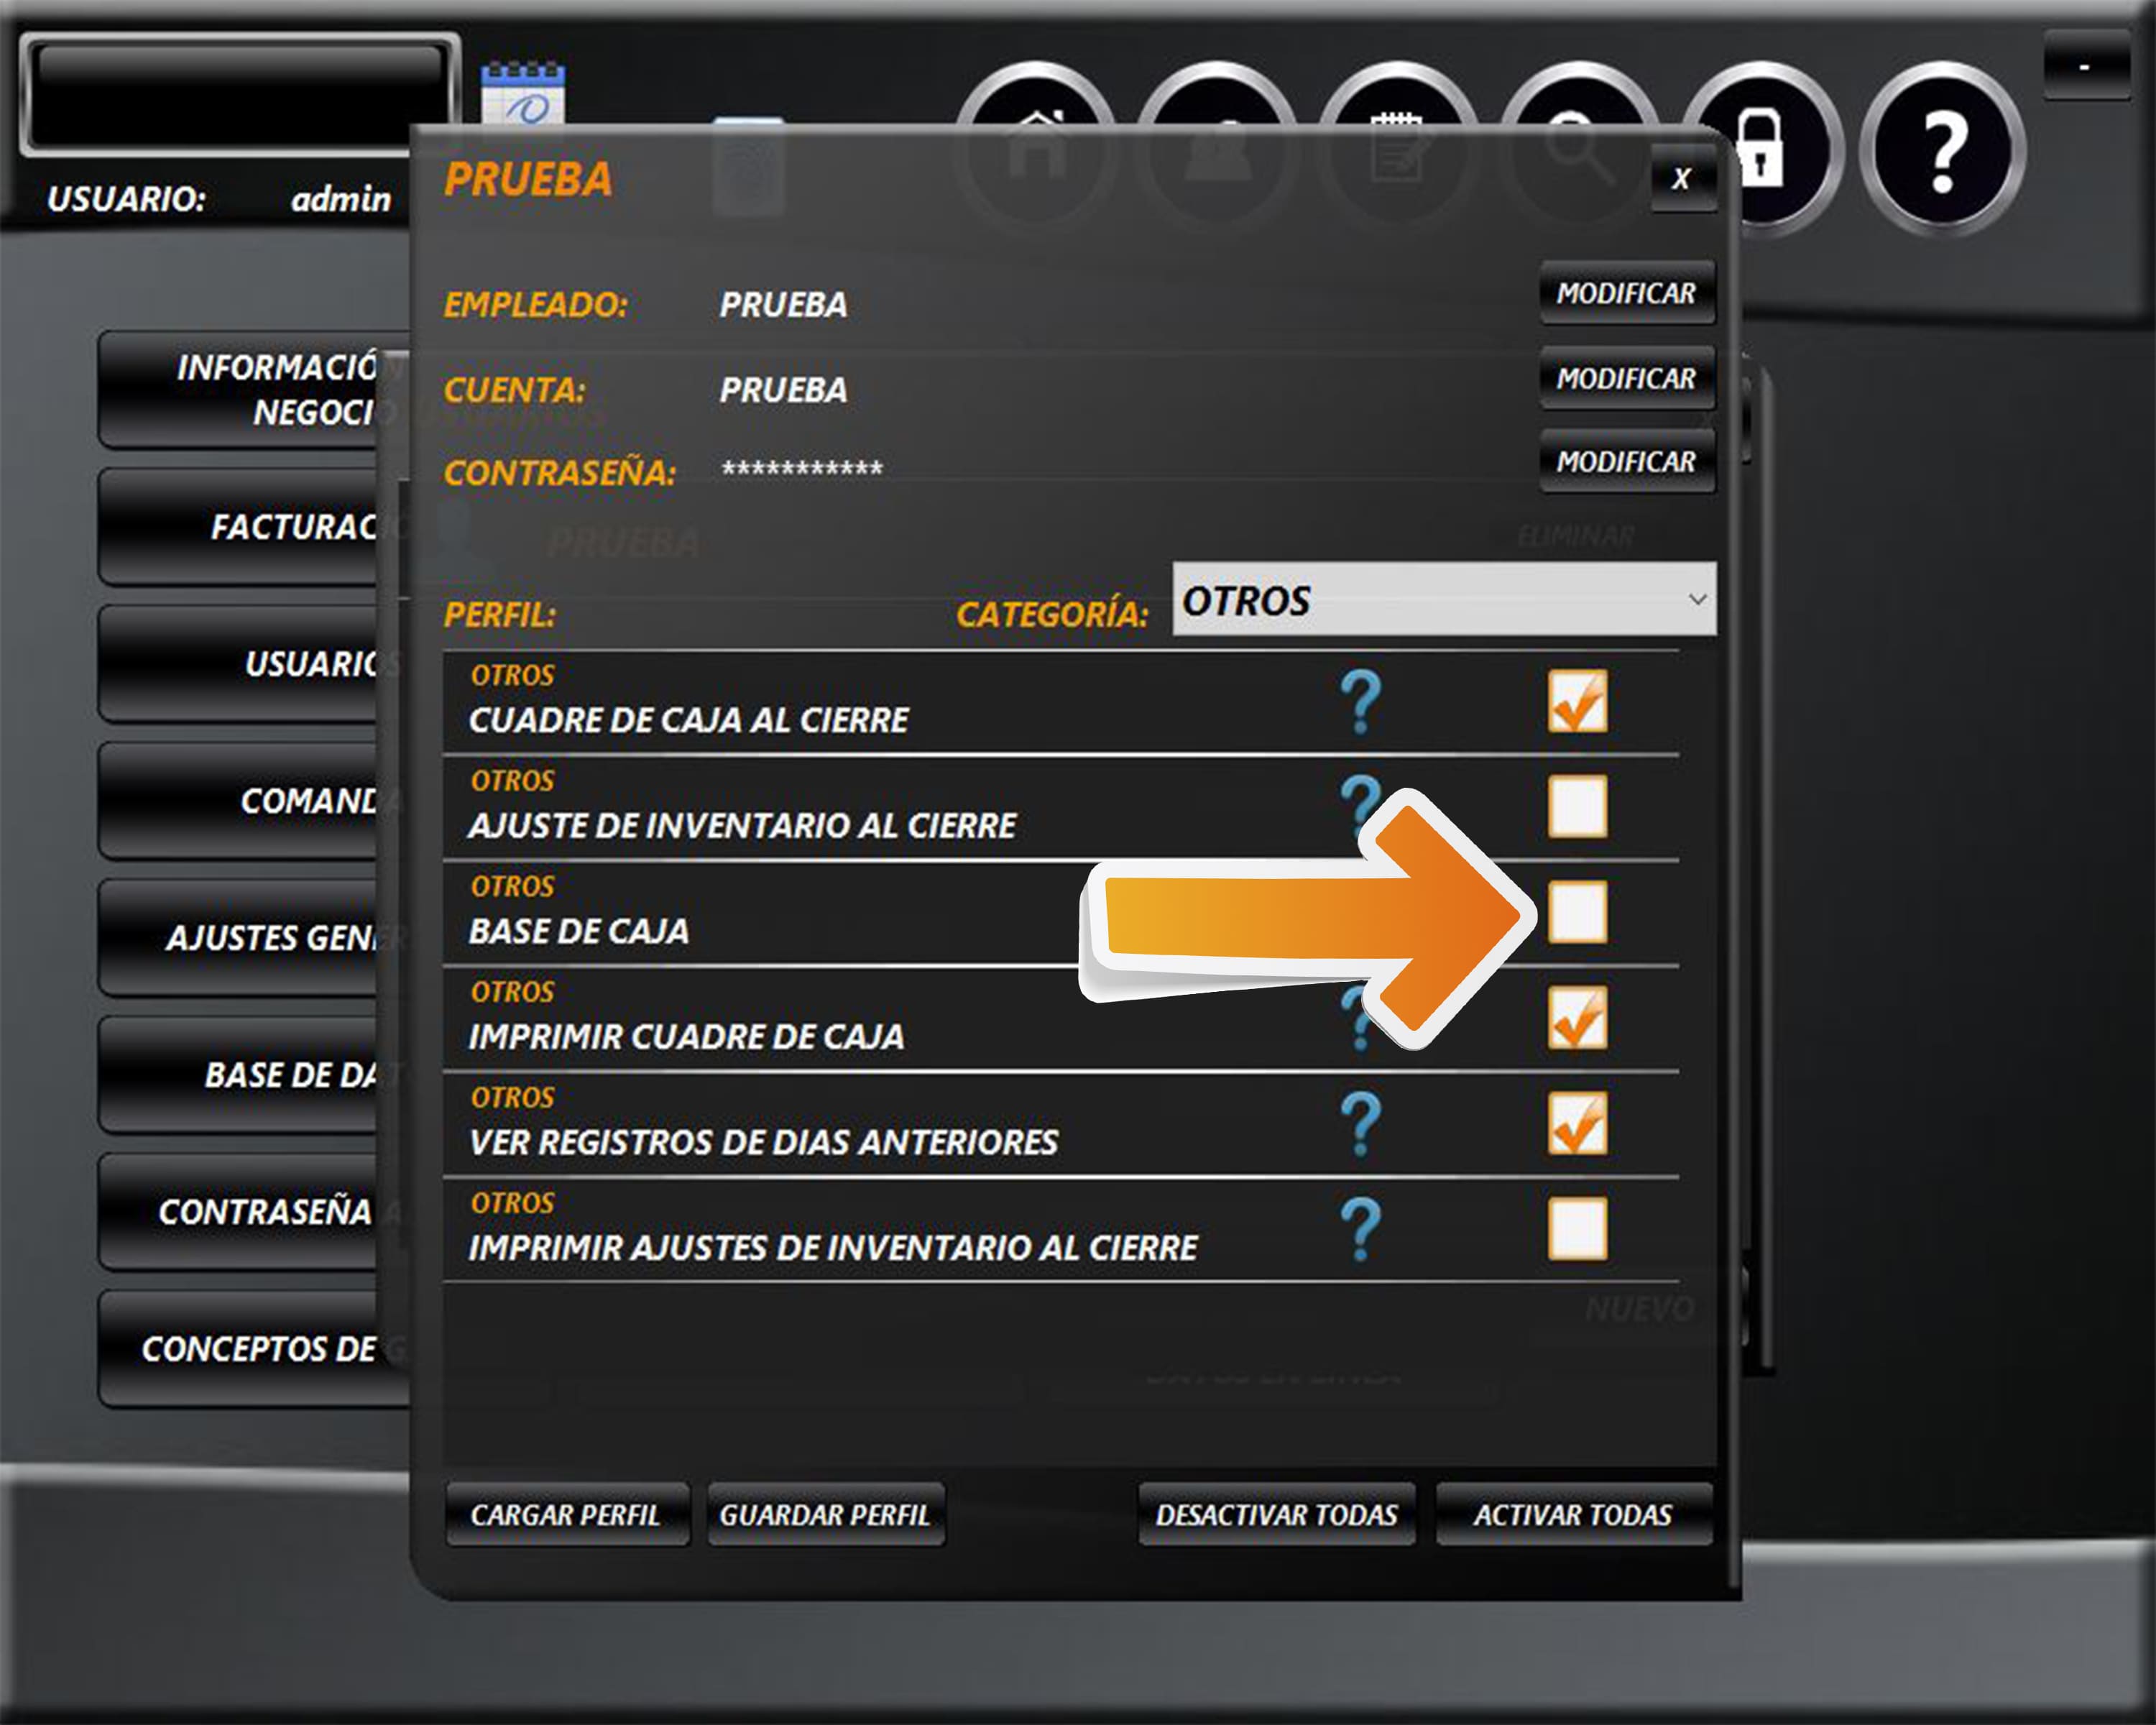Close the PRUEBA dialog with X
2156x1725 pixels.
pos(1681,179)
